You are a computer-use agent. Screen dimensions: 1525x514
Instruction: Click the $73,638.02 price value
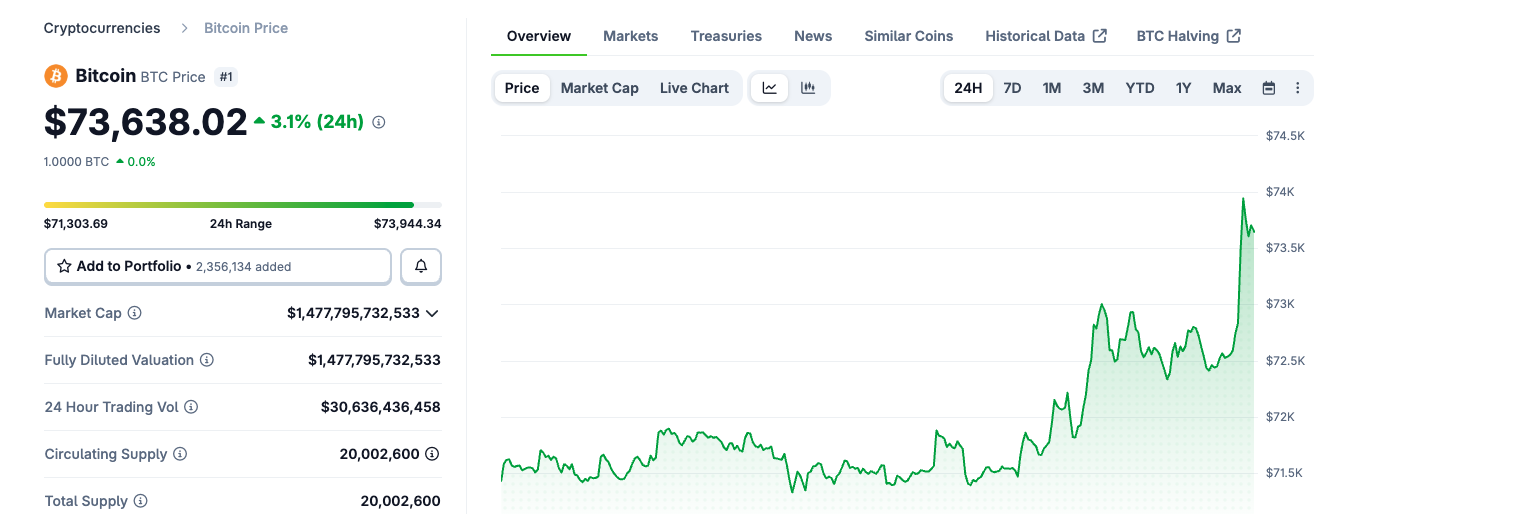pyautogui.click(x=146, y=122)
